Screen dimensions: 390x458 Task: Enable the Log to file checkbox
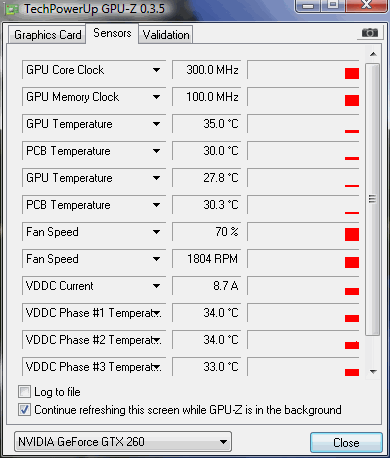coord(24,392)
